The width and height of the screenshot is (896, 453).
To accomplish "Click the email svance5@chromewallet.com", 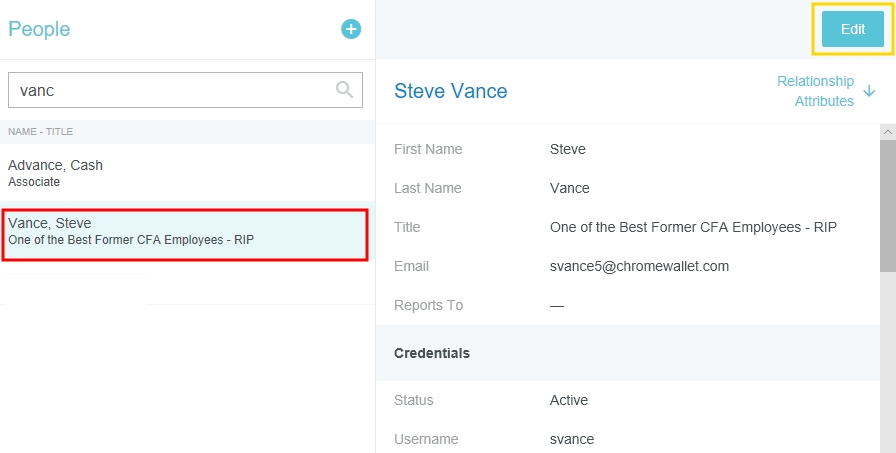I will coord(639,266).
